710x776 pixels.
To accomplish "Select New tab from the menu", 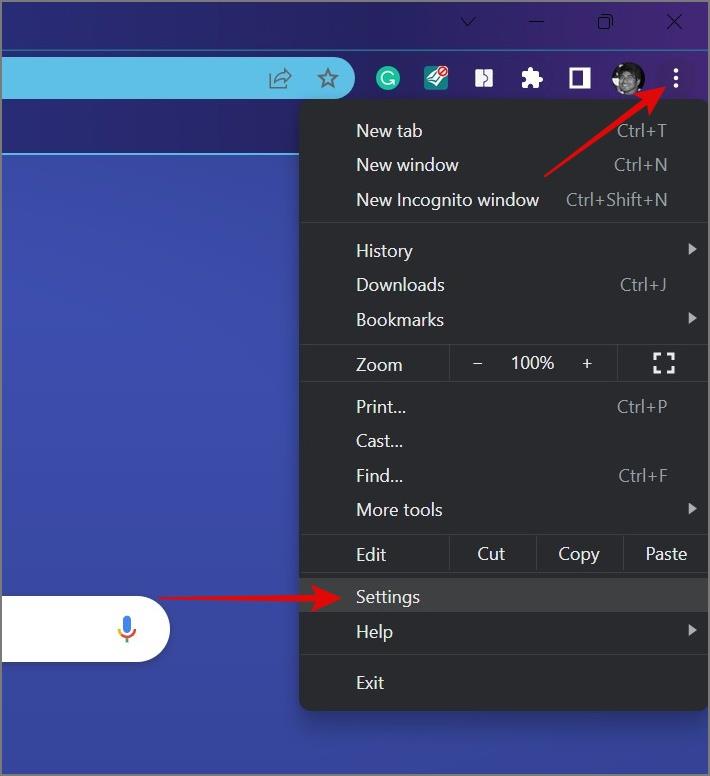I will pyautogui.click(x=504, y=131).
